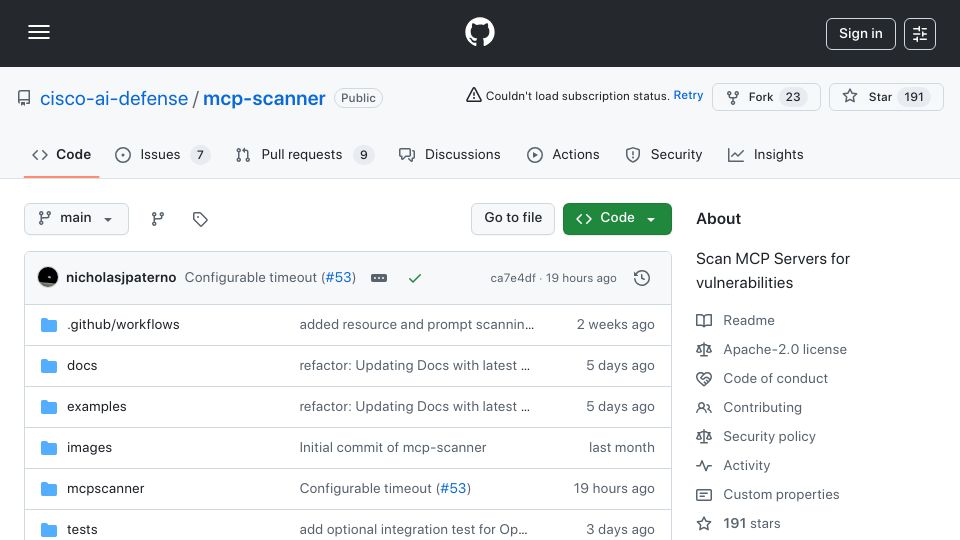Open commit hash ca7e4df
The height and width of the screenshot is (540, 960).
(513, 278)
